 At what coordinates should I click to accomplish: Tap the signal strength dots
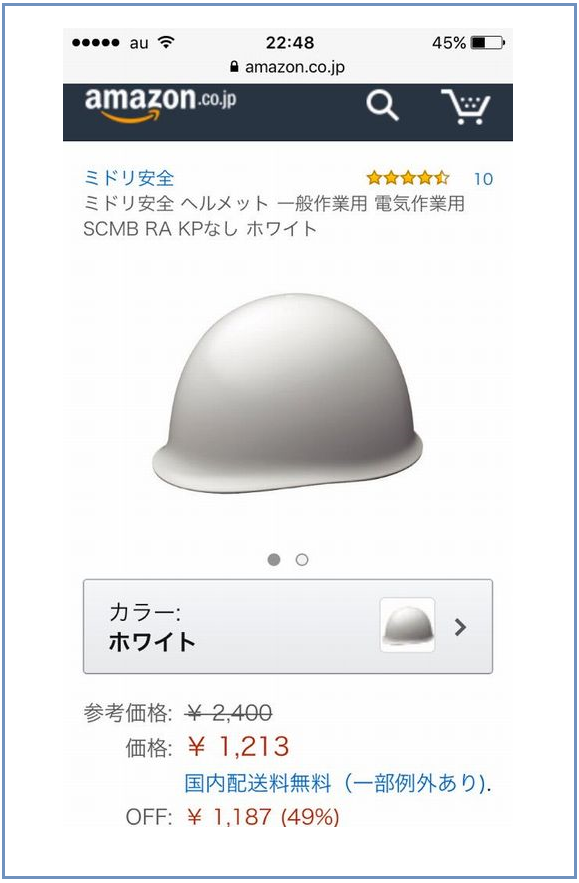(x=96, y=43)
